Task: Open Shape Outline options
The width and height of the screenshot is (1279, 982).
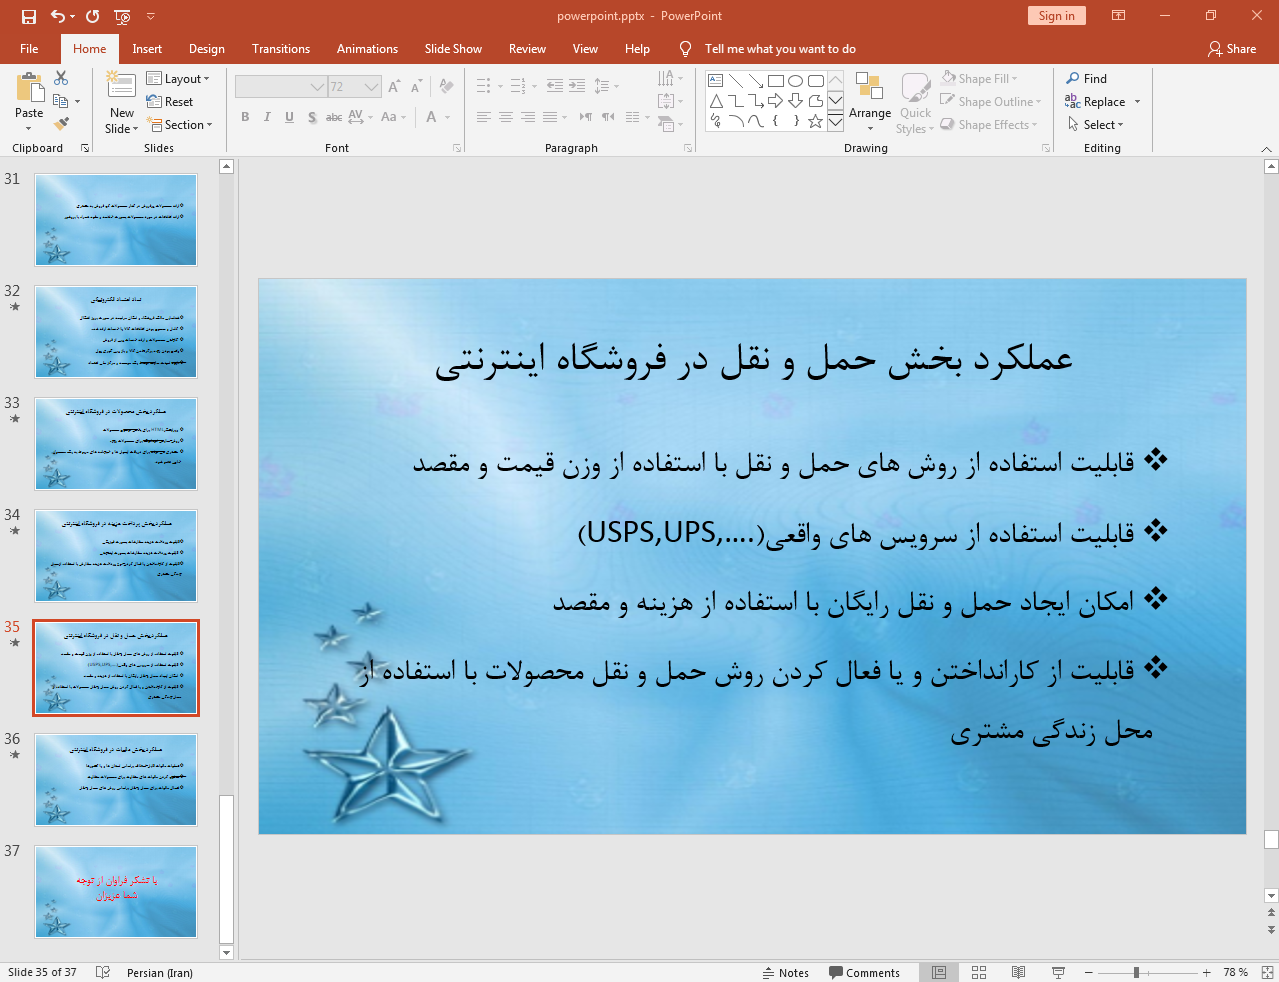Action: point(991,101)
